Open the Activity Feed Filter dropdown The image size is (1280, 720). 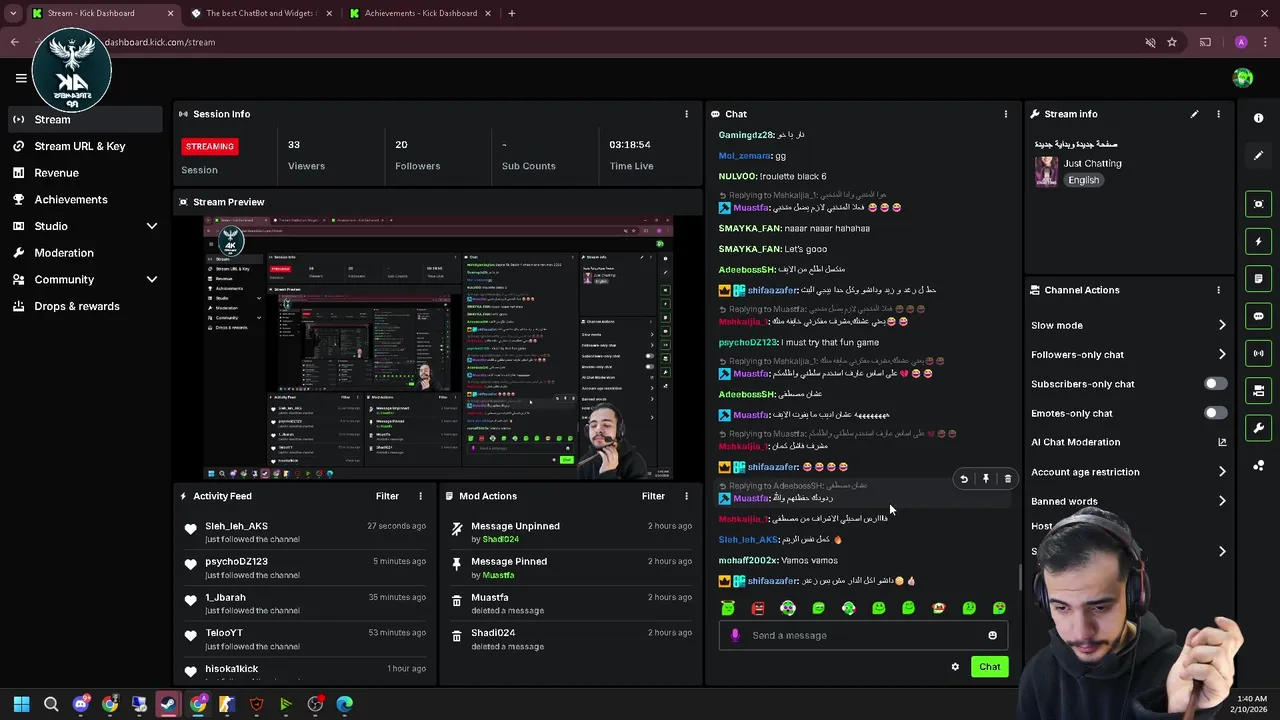coord(387,496)
